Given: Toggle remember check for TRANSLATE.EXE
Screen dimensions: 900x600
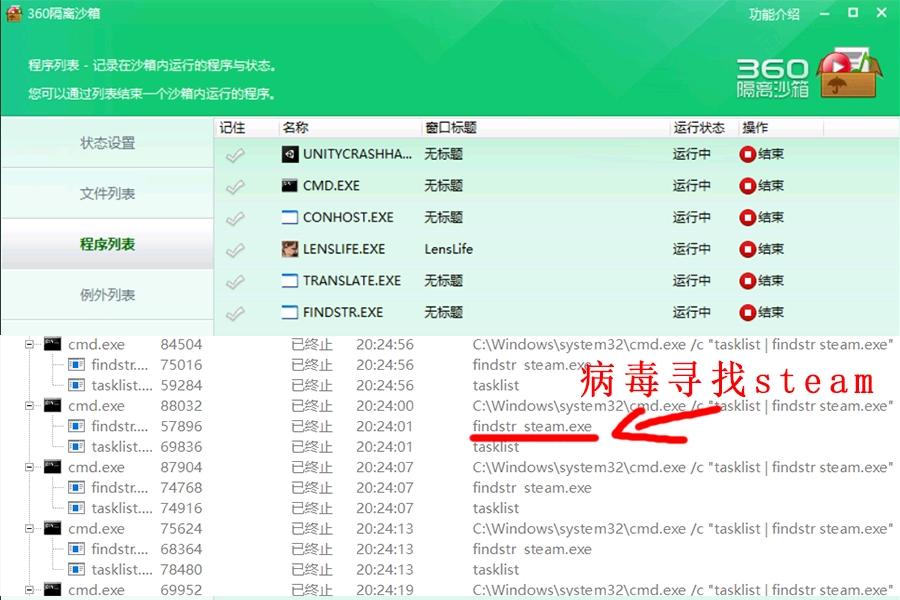Looking at the screenshot, I should [235, 281].
